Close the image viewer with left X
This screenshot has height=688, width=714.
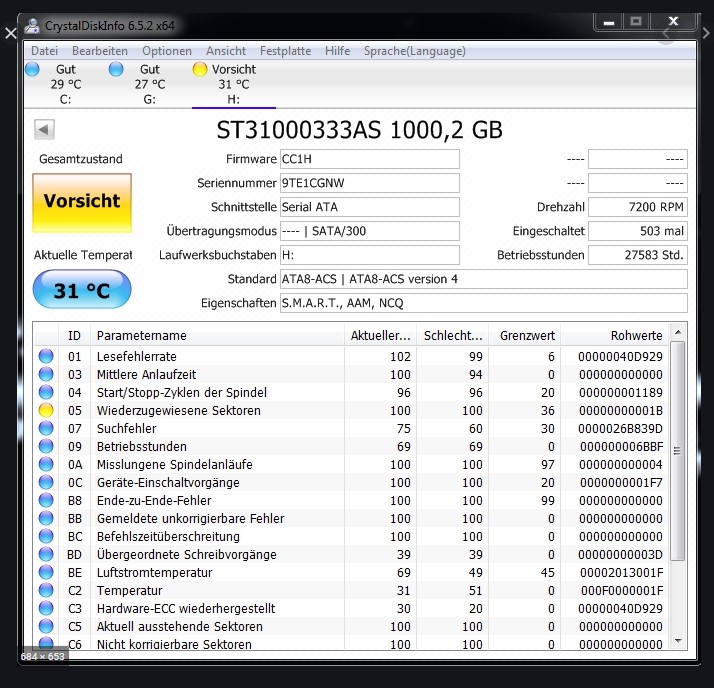pos(10,33)
